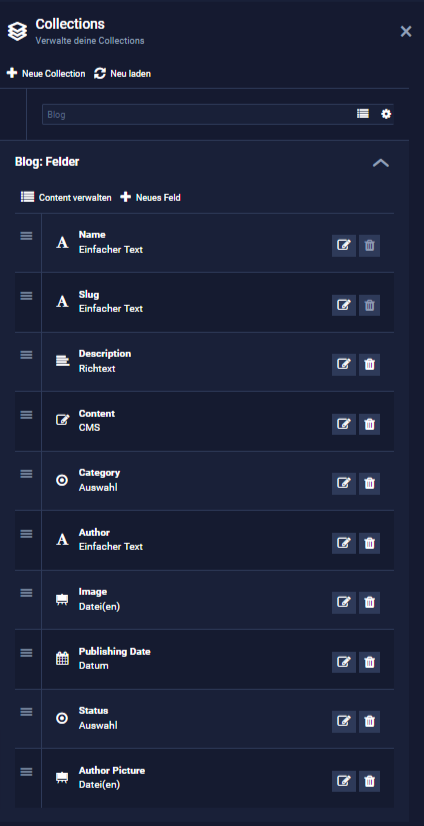Open Blog collection content list icon
Screen dimensions: 424x826
(x=363, y=114)
